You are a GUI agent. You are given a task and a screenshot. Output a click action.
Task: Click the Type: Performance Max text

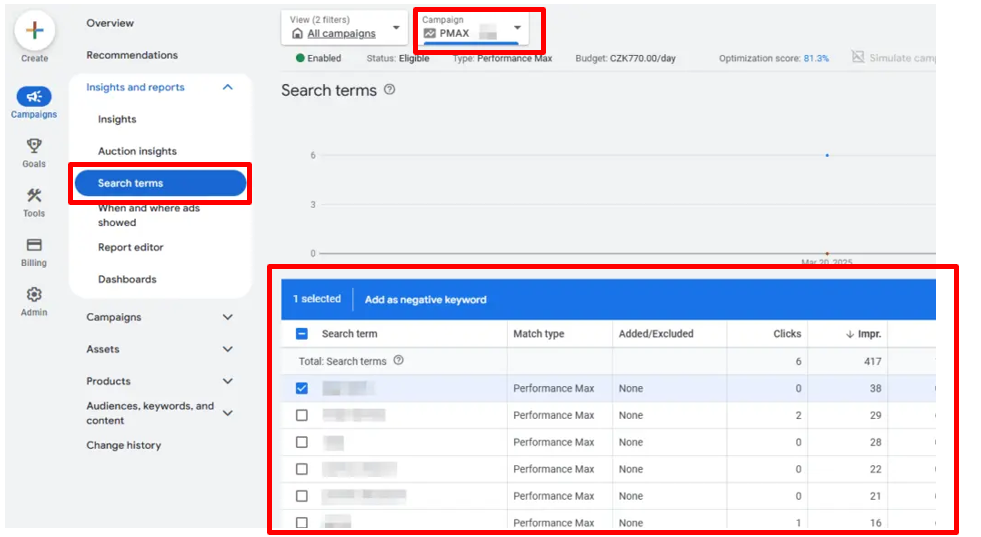[x=502, y=58]
